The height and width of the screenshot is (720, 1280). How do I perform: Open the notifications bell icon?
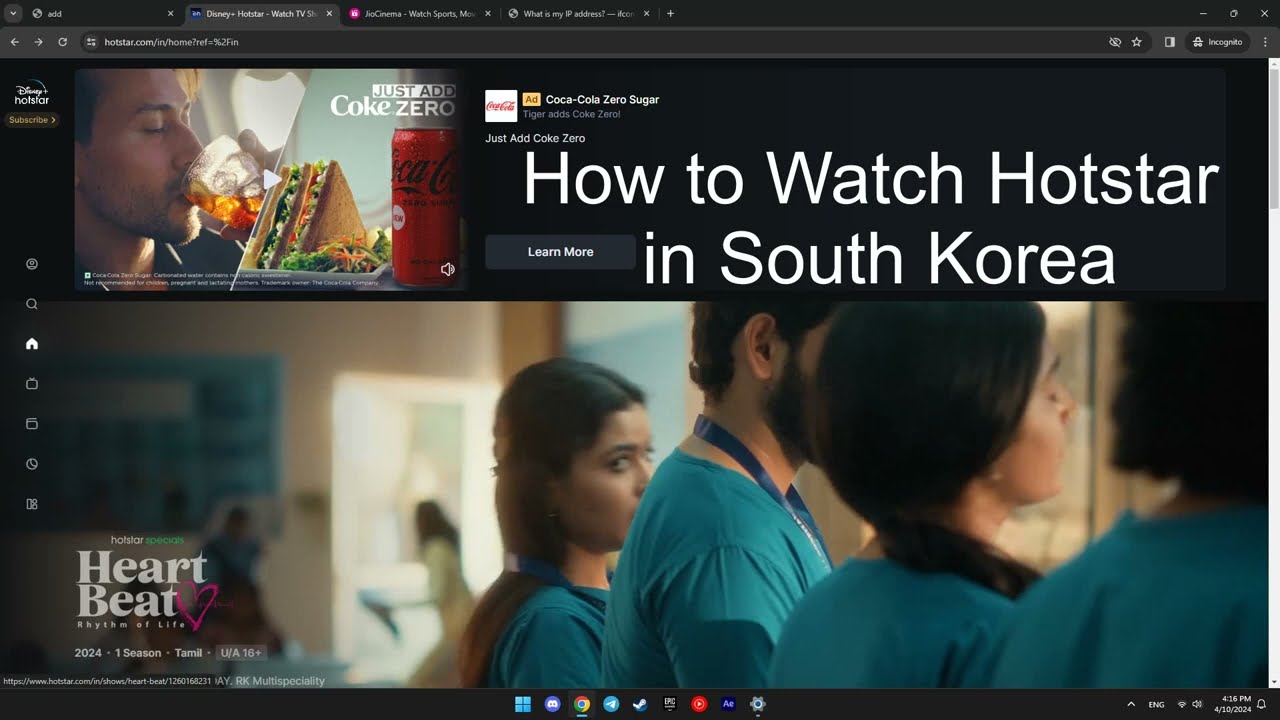1262,704
